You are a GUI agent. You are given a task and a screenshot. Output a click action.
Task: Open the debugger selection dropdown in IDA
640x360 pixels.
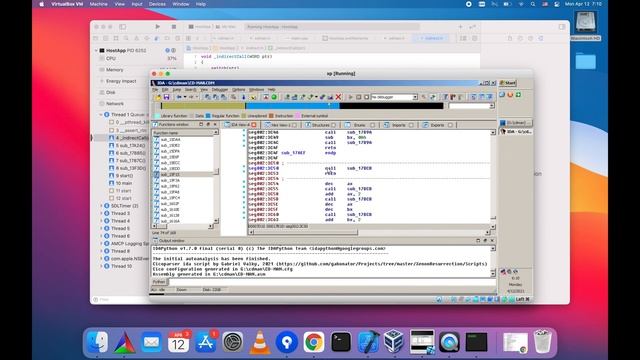tap(415, 97)
